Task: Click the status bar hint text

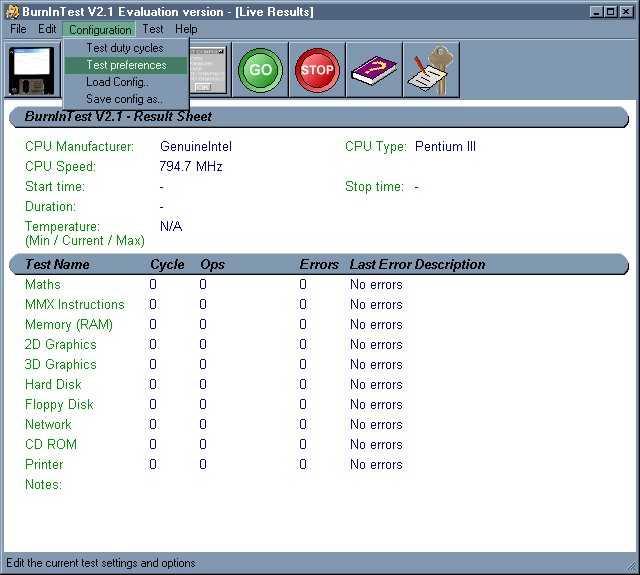Action: (101, 563)
